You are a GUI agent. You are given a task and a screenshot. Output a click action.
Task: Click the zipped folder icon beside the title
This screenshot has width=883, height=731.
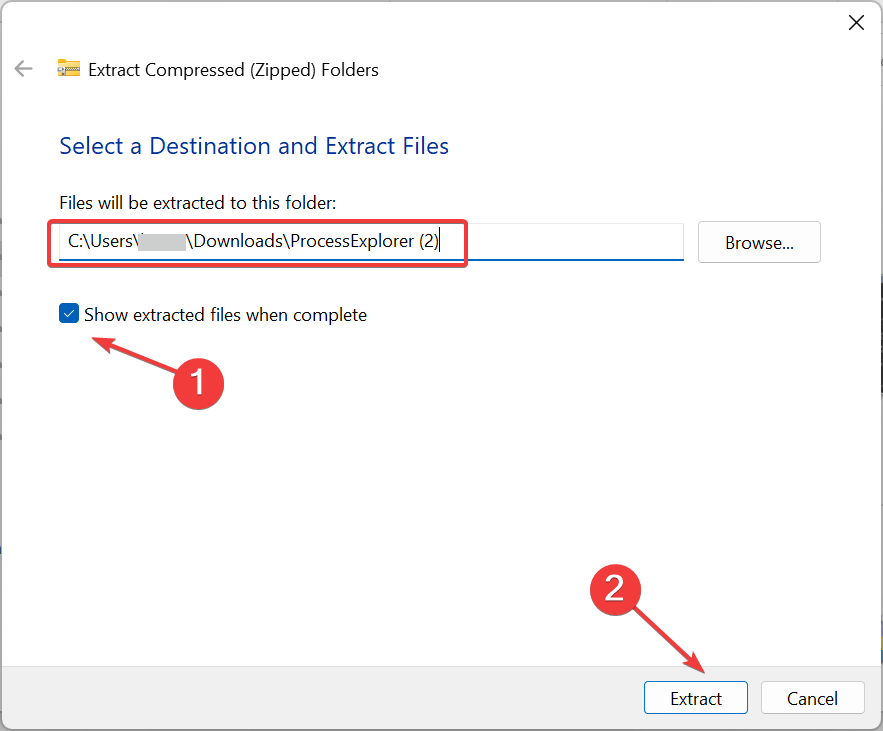tap(69, 68)
